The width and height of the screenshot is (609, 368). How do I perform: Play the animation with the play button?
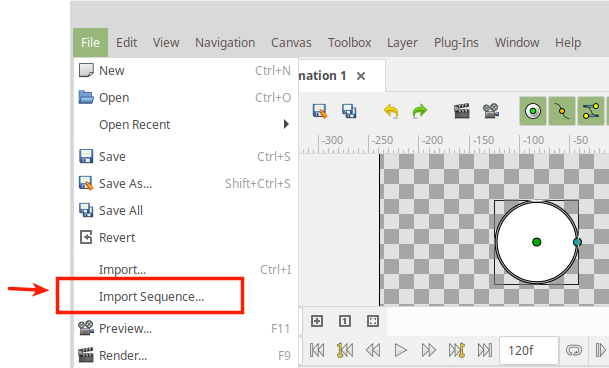point(400,350)
